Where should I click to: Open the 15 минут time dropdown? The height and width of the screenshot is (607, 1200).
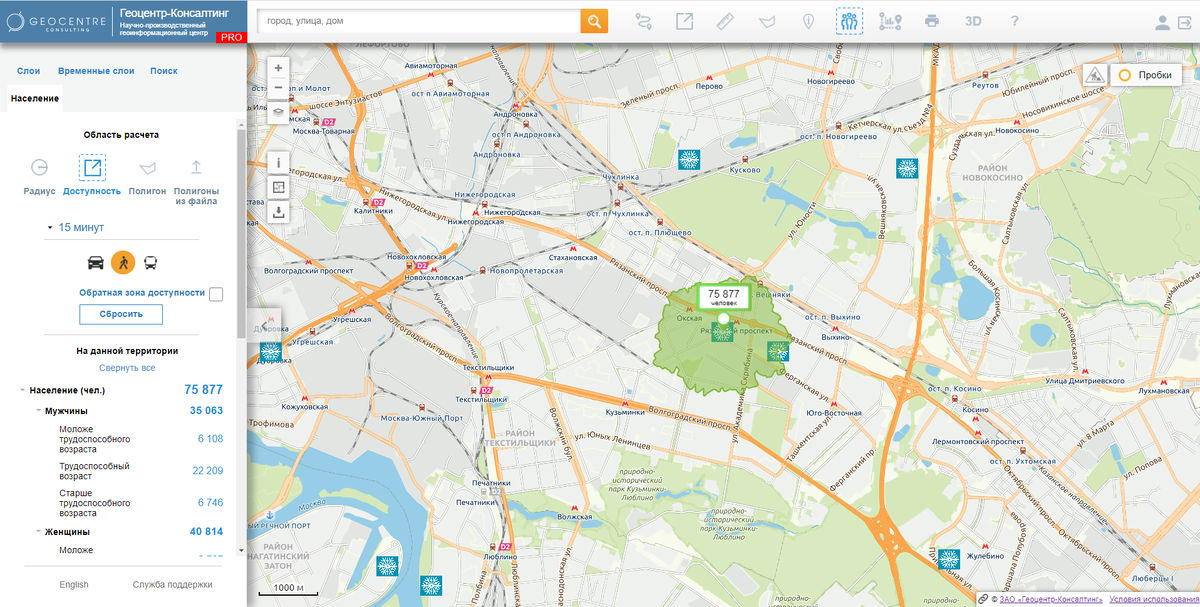click(76, 228)
